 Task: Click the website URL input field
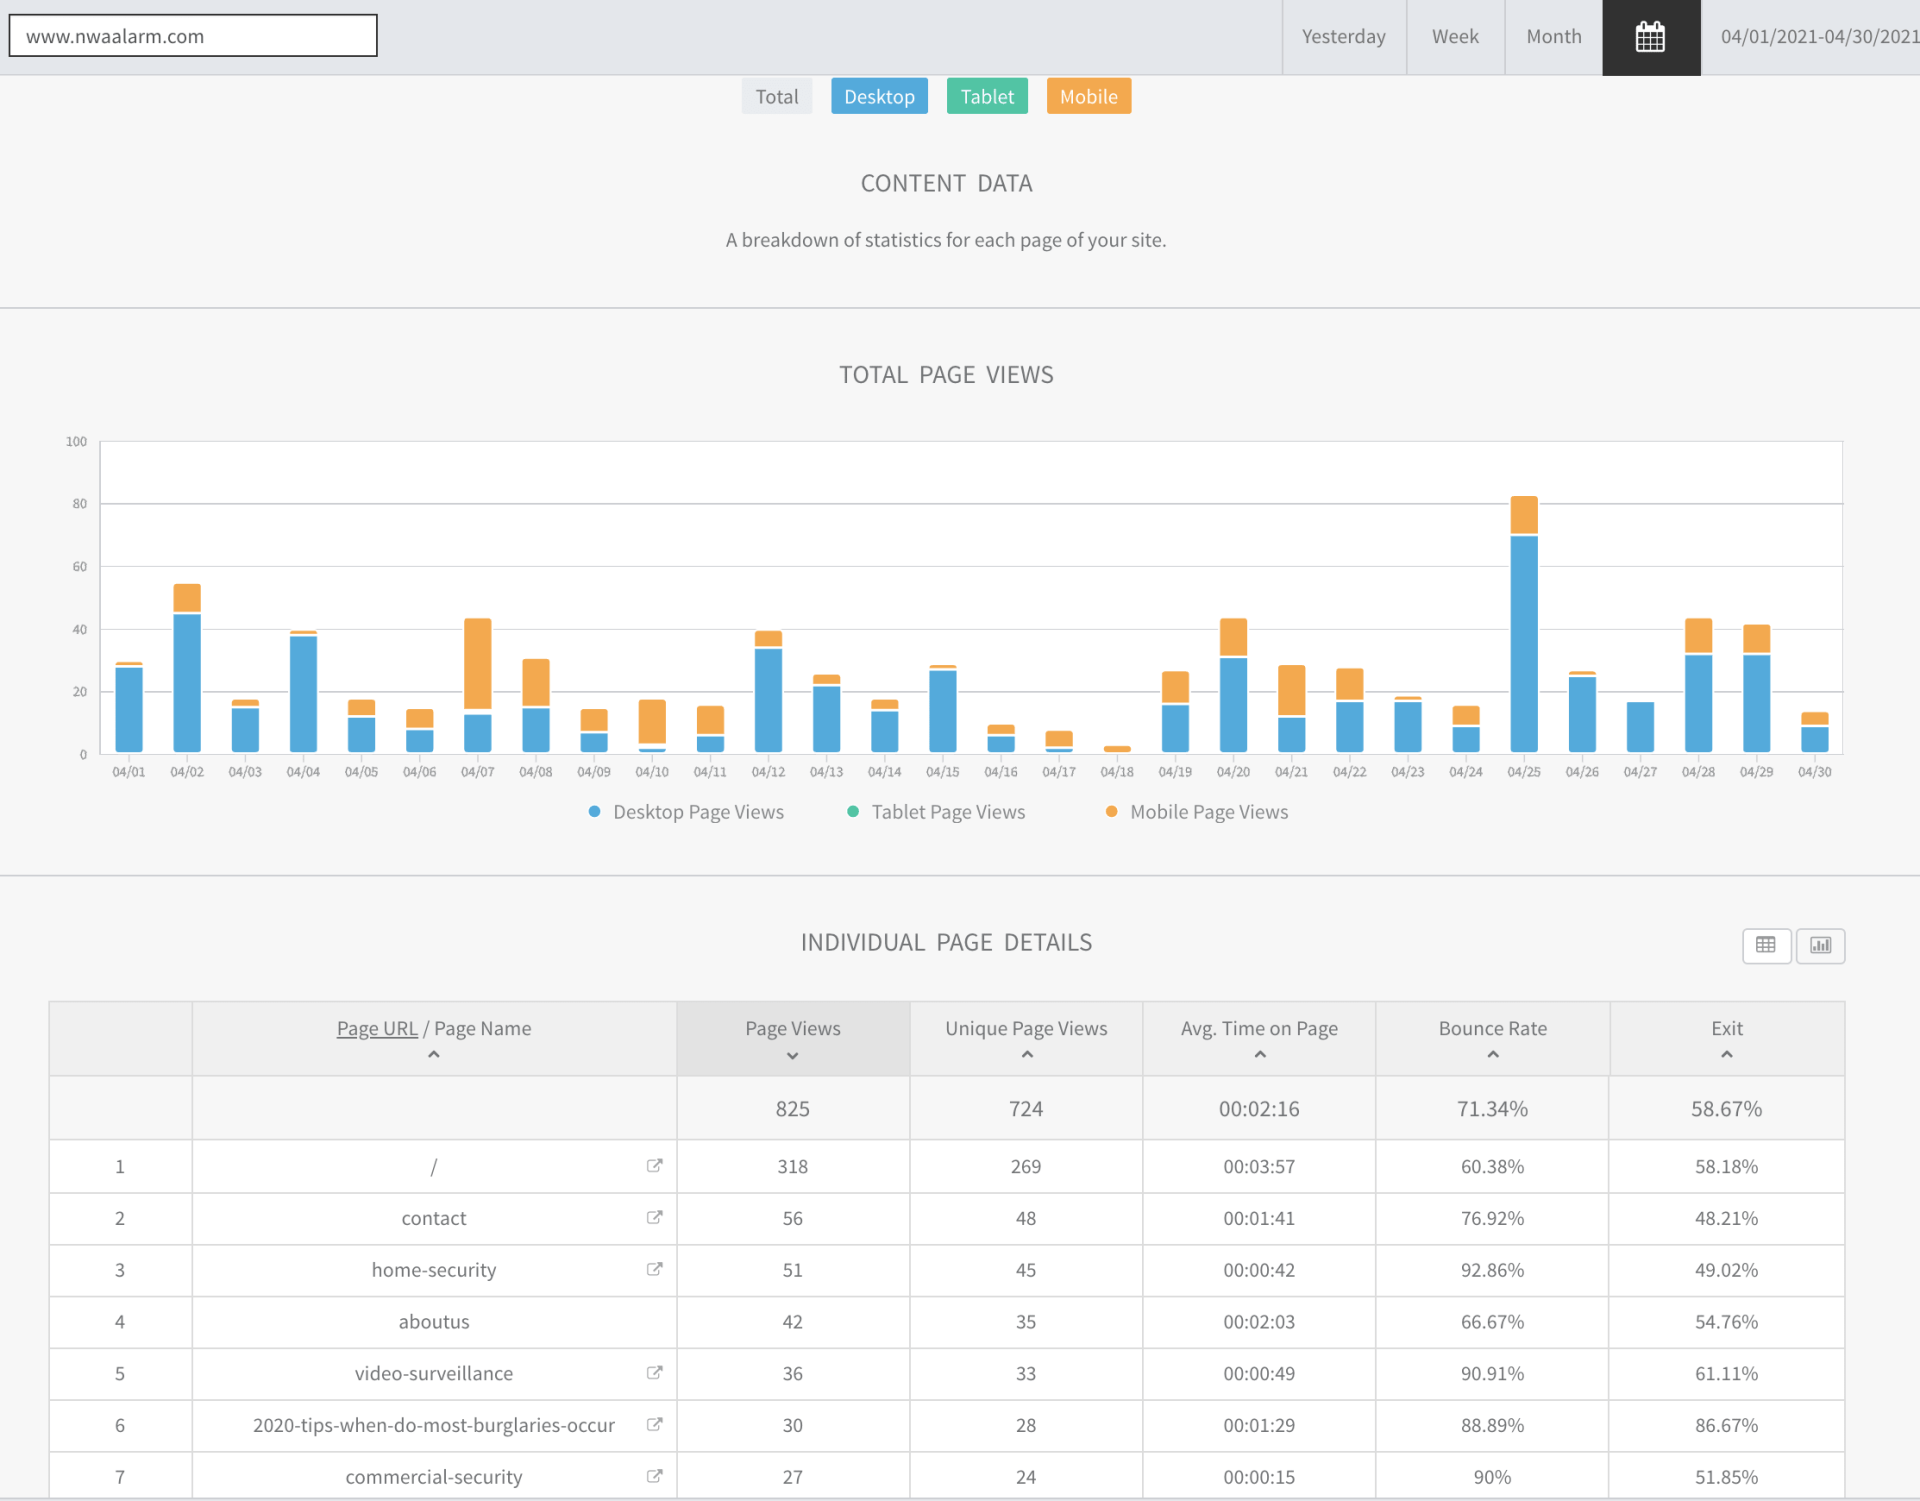pos(193,36)
